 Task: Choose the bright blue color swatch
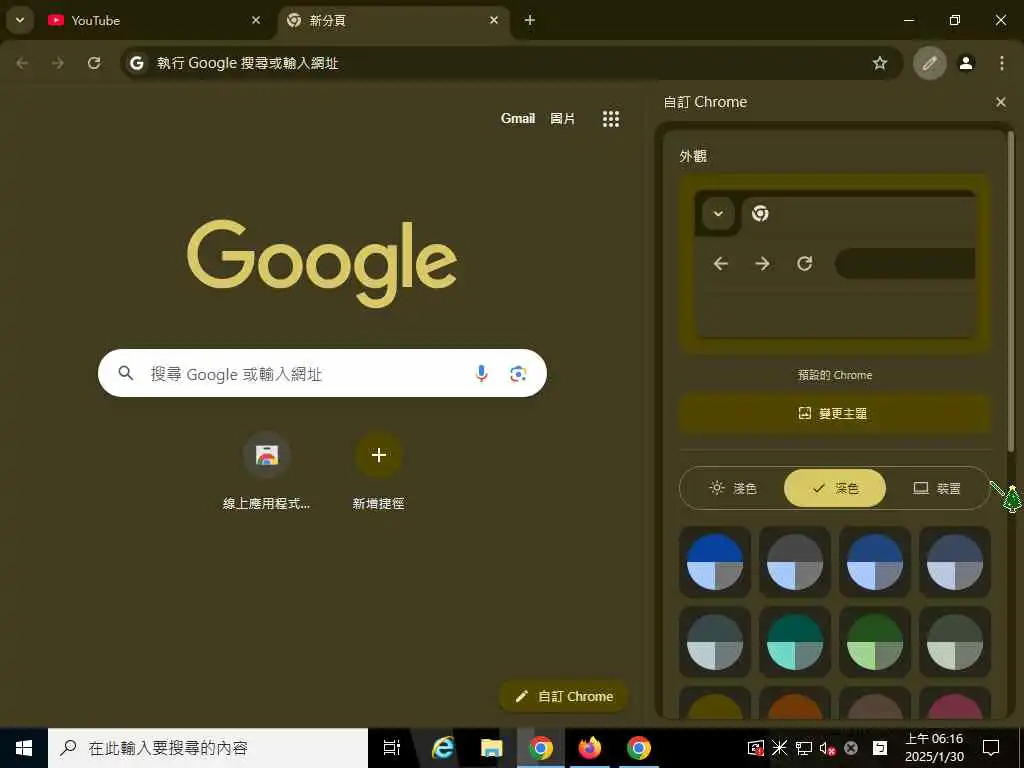(714, 562)
